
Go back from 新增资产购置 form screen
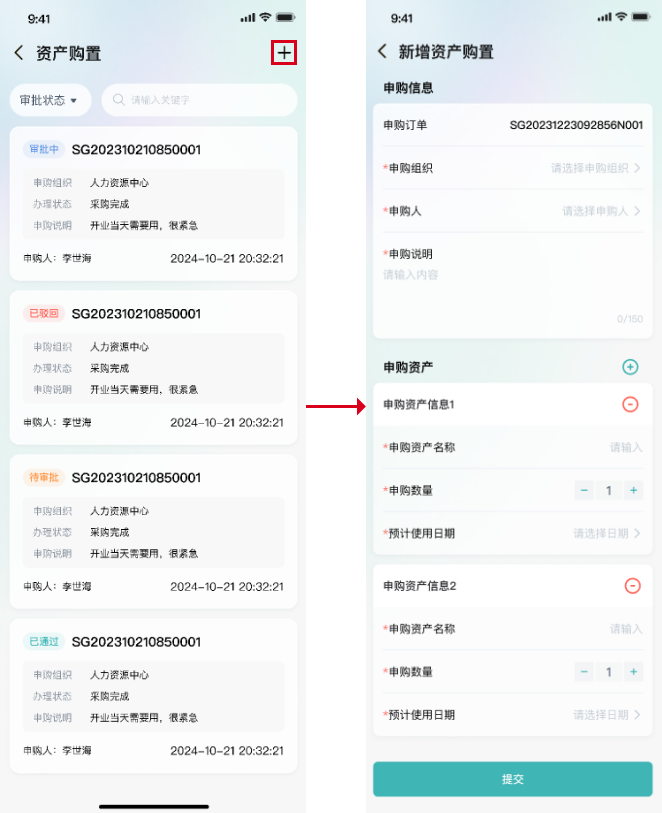point(382,52)
